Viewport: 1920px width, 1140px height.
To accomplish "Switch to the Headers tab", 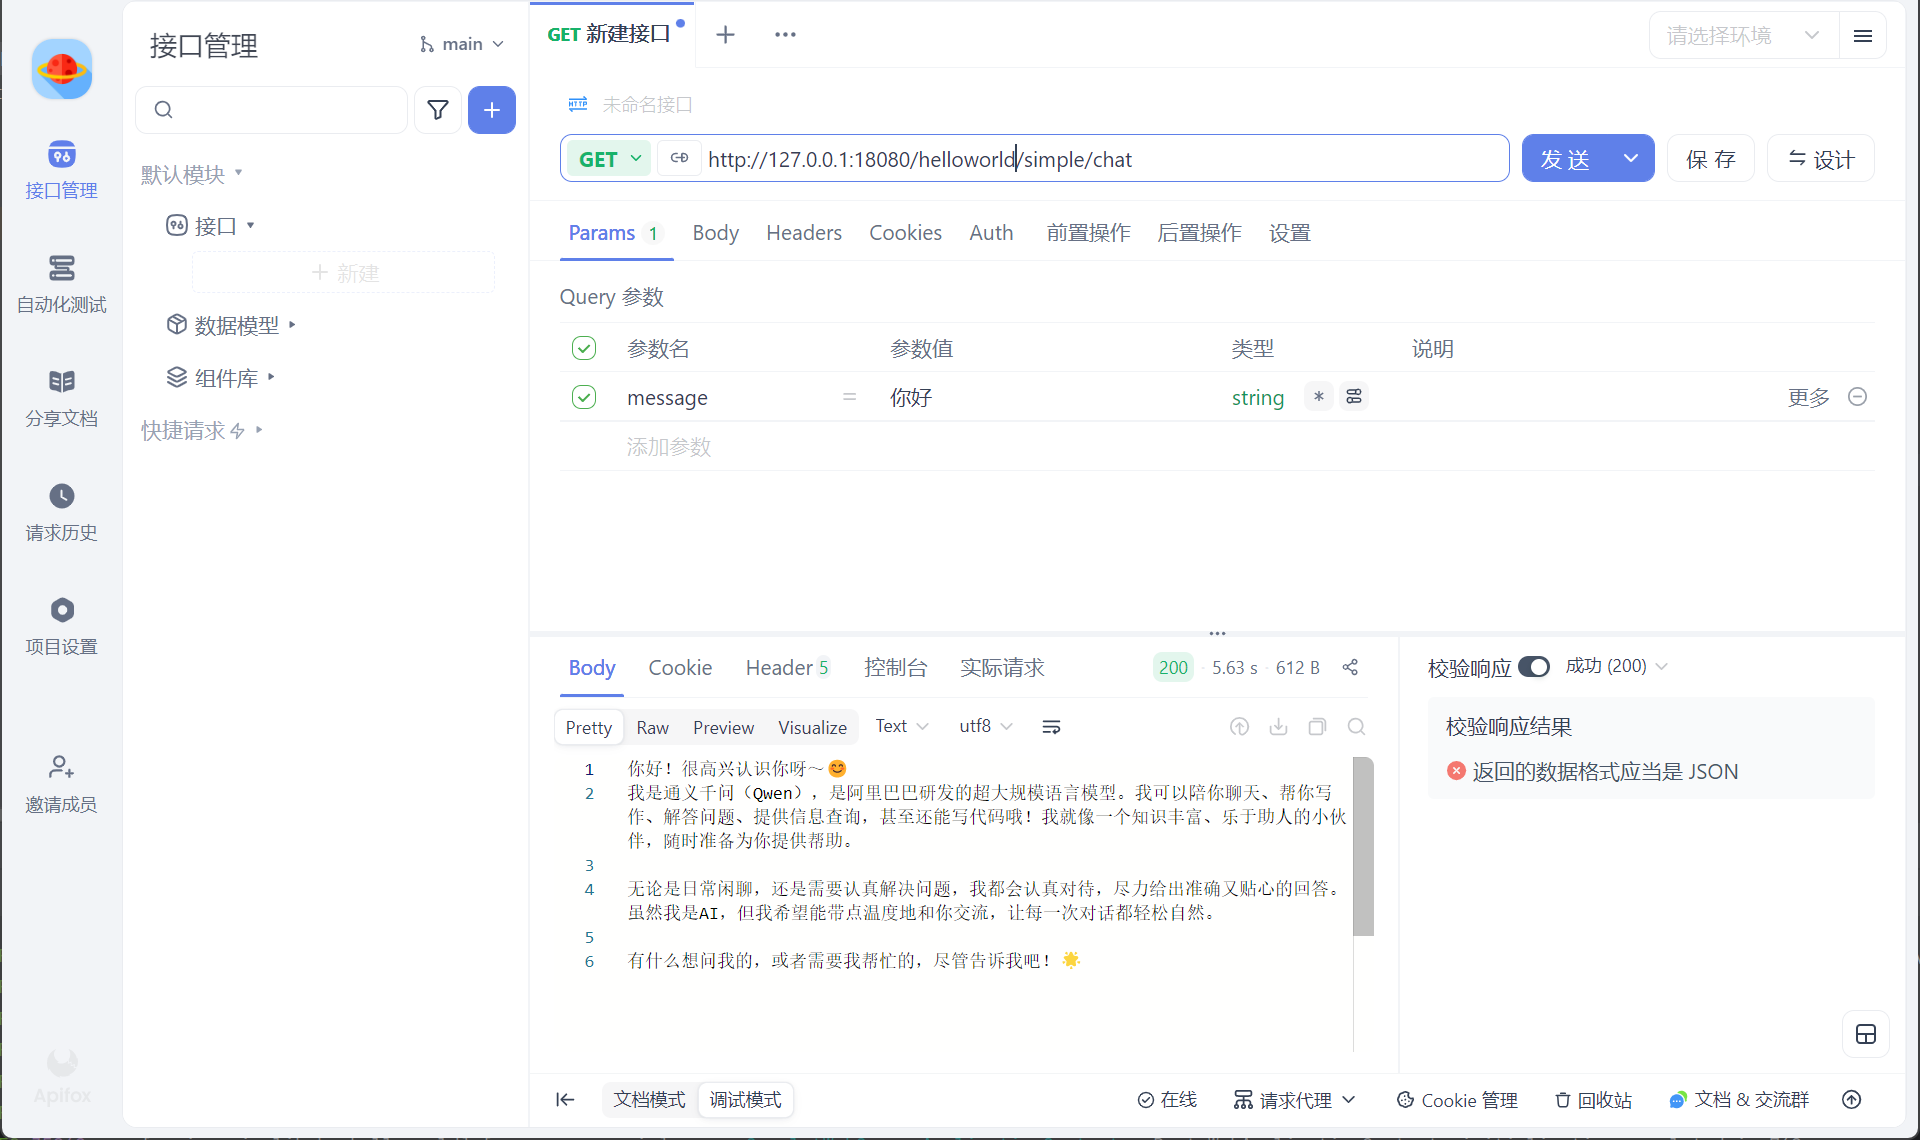I will click(804, 232).
